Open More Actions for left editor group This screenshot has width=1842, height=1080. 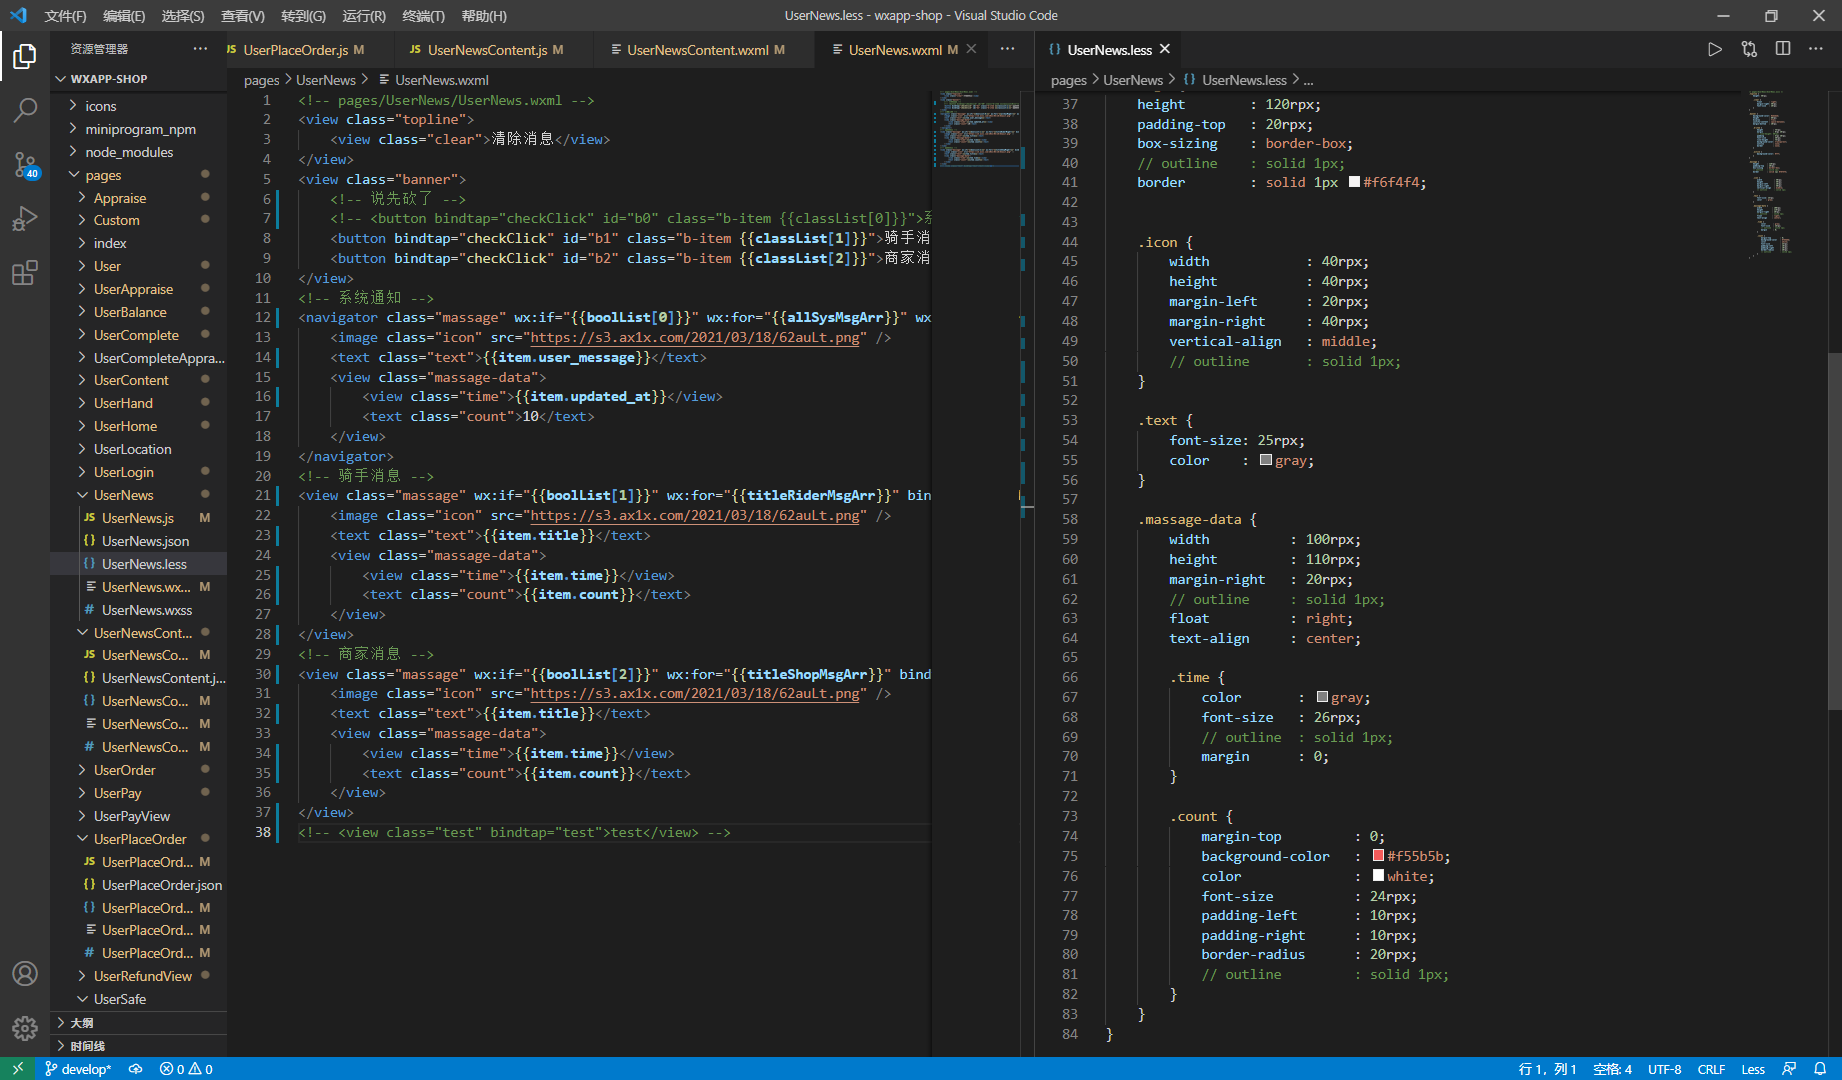[x=1007, y=49]
